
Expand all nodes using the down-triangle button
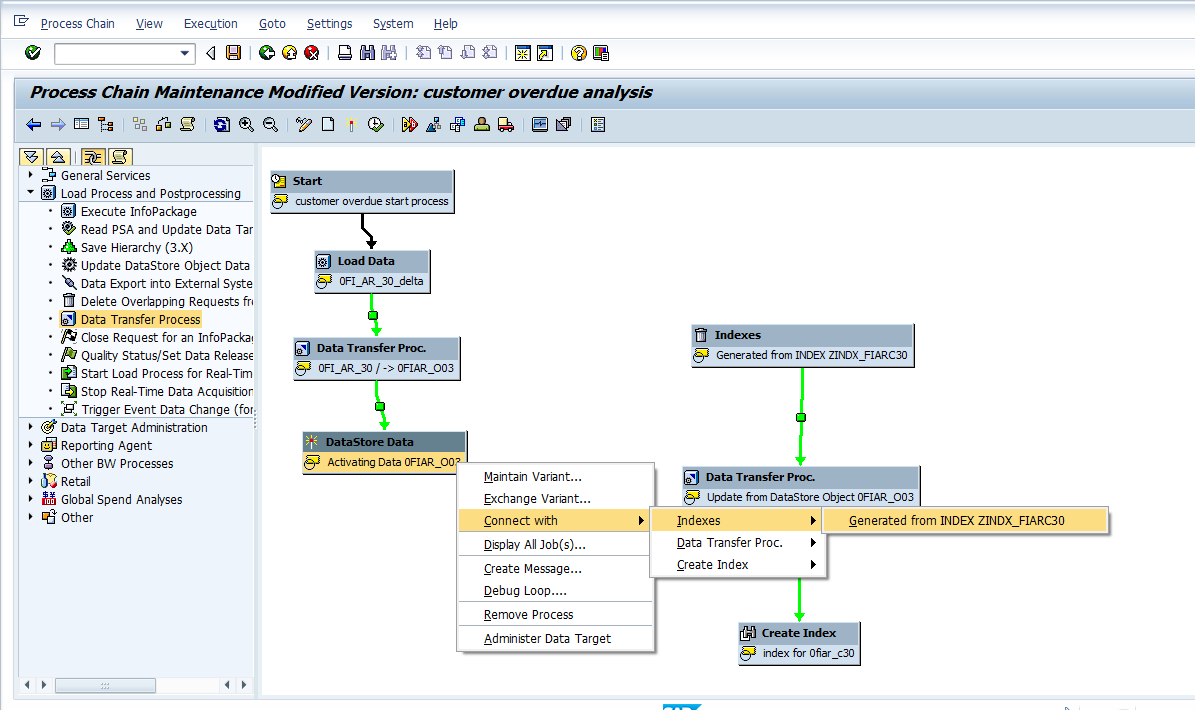coord(30,157)
